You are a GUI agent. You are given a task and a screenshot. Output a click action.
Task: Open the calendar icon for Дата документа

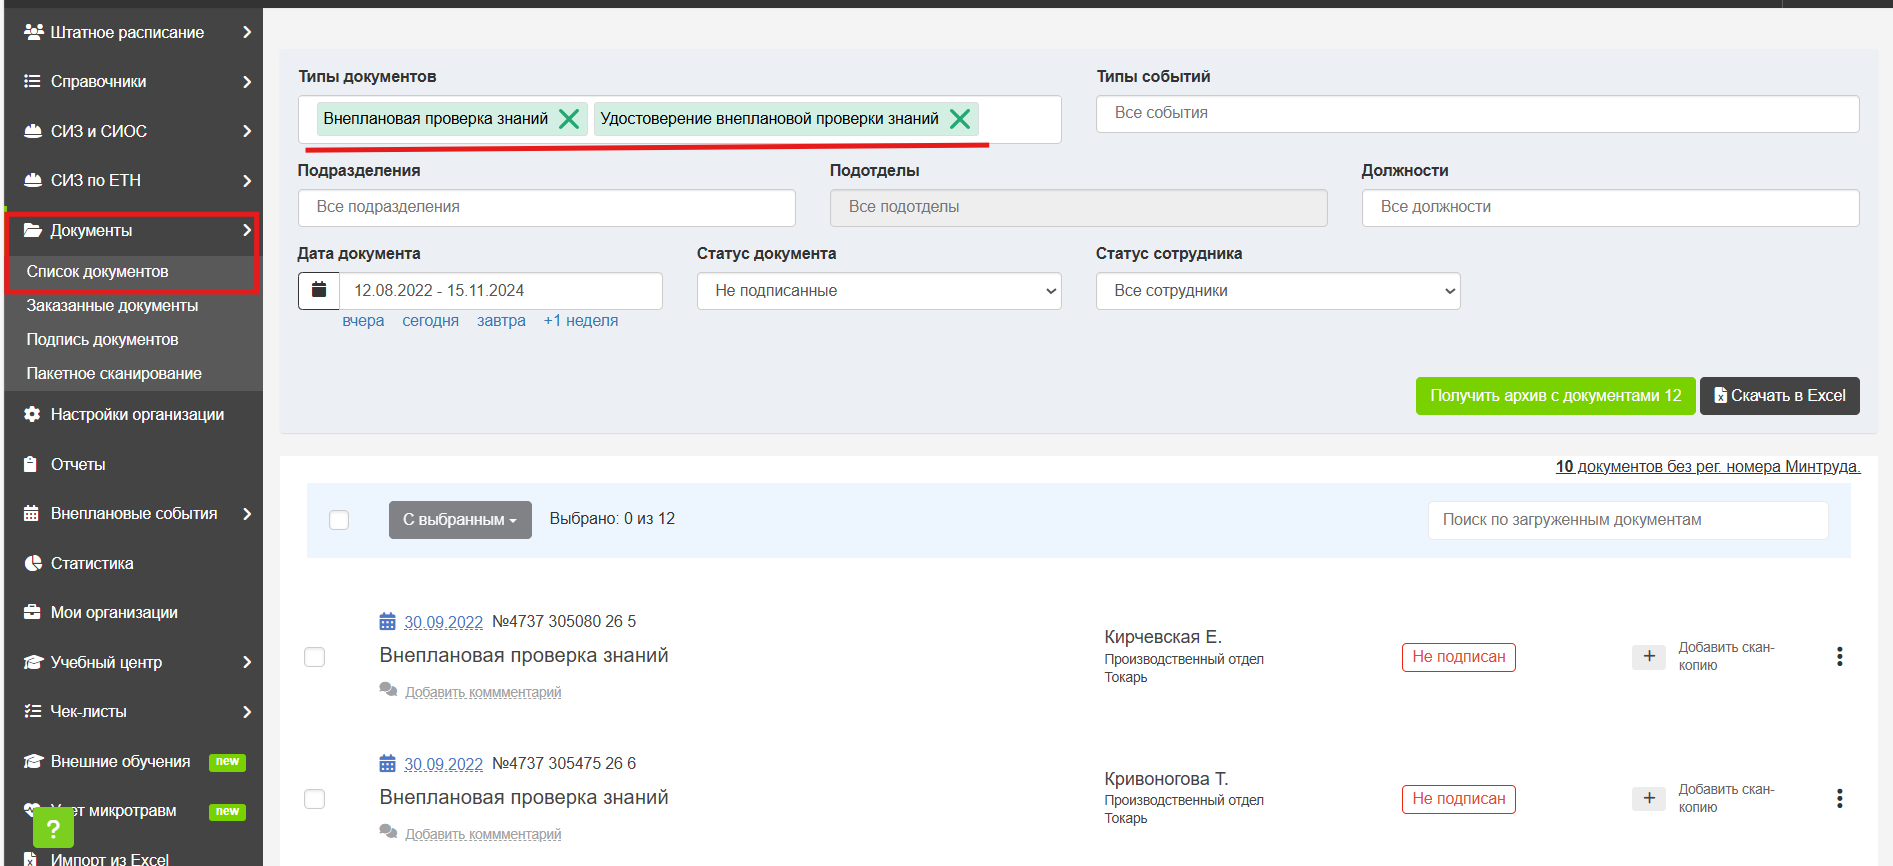(319, 290)
